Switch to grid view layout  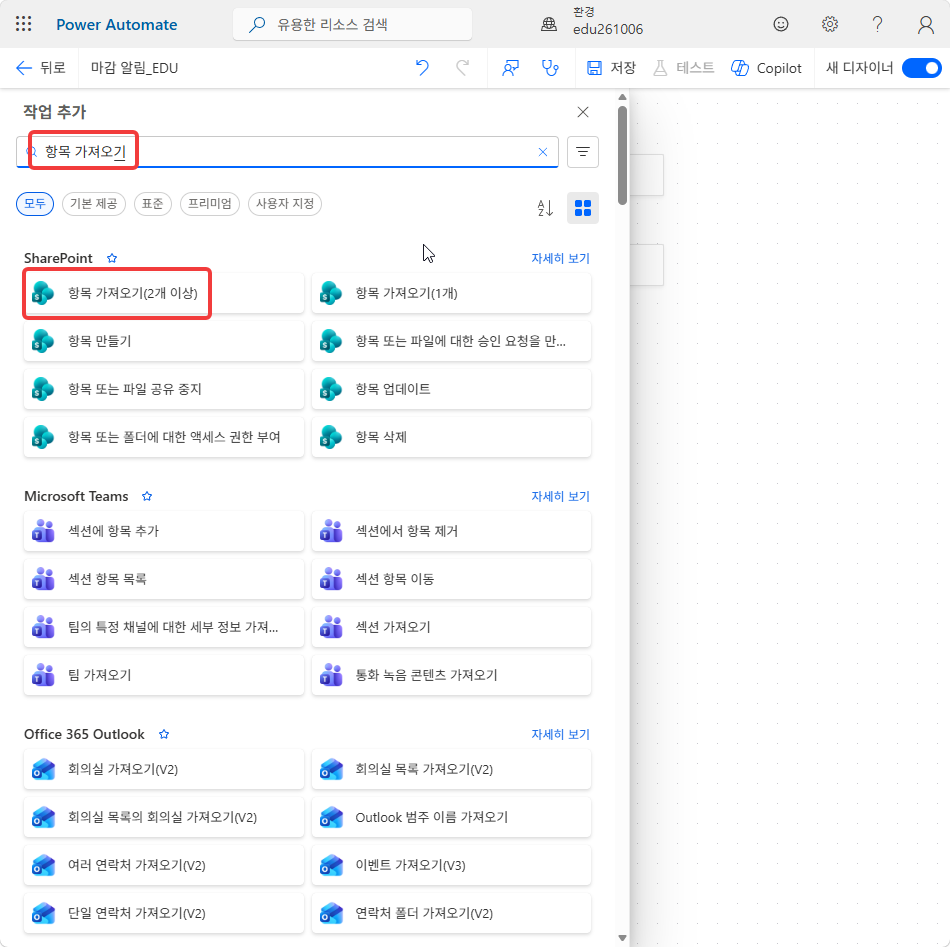click(x=583, y=208)
